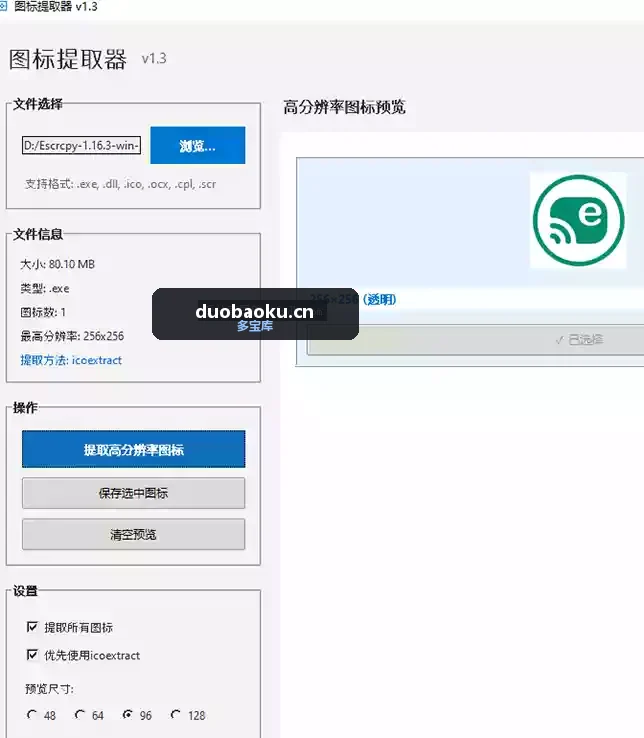644x738 pixels.
Task: Click the 提取方法: icoextract text
Action: coord(71,361)
